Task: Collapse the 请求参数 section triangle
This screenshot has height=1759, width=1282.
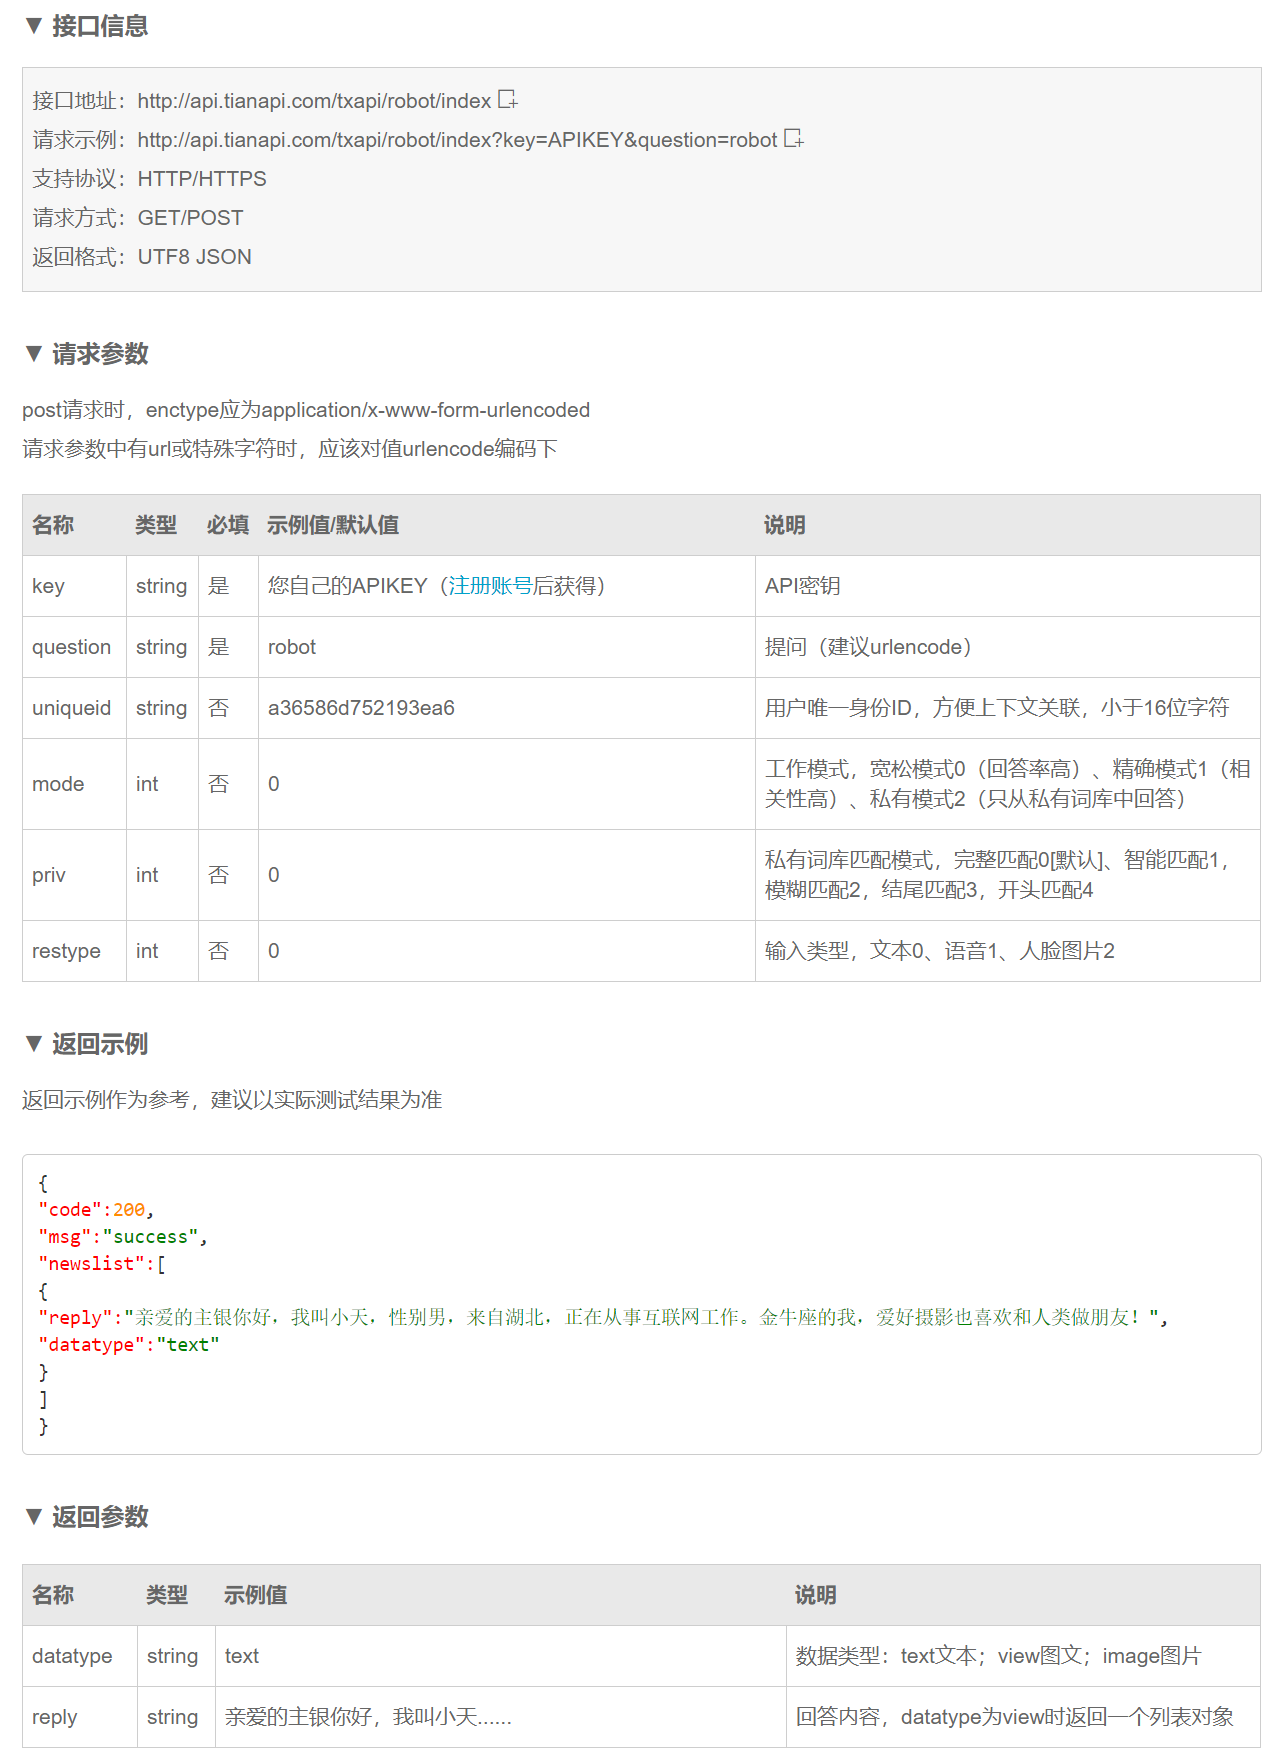Action: pyautogui.click(x=34, y=353)
